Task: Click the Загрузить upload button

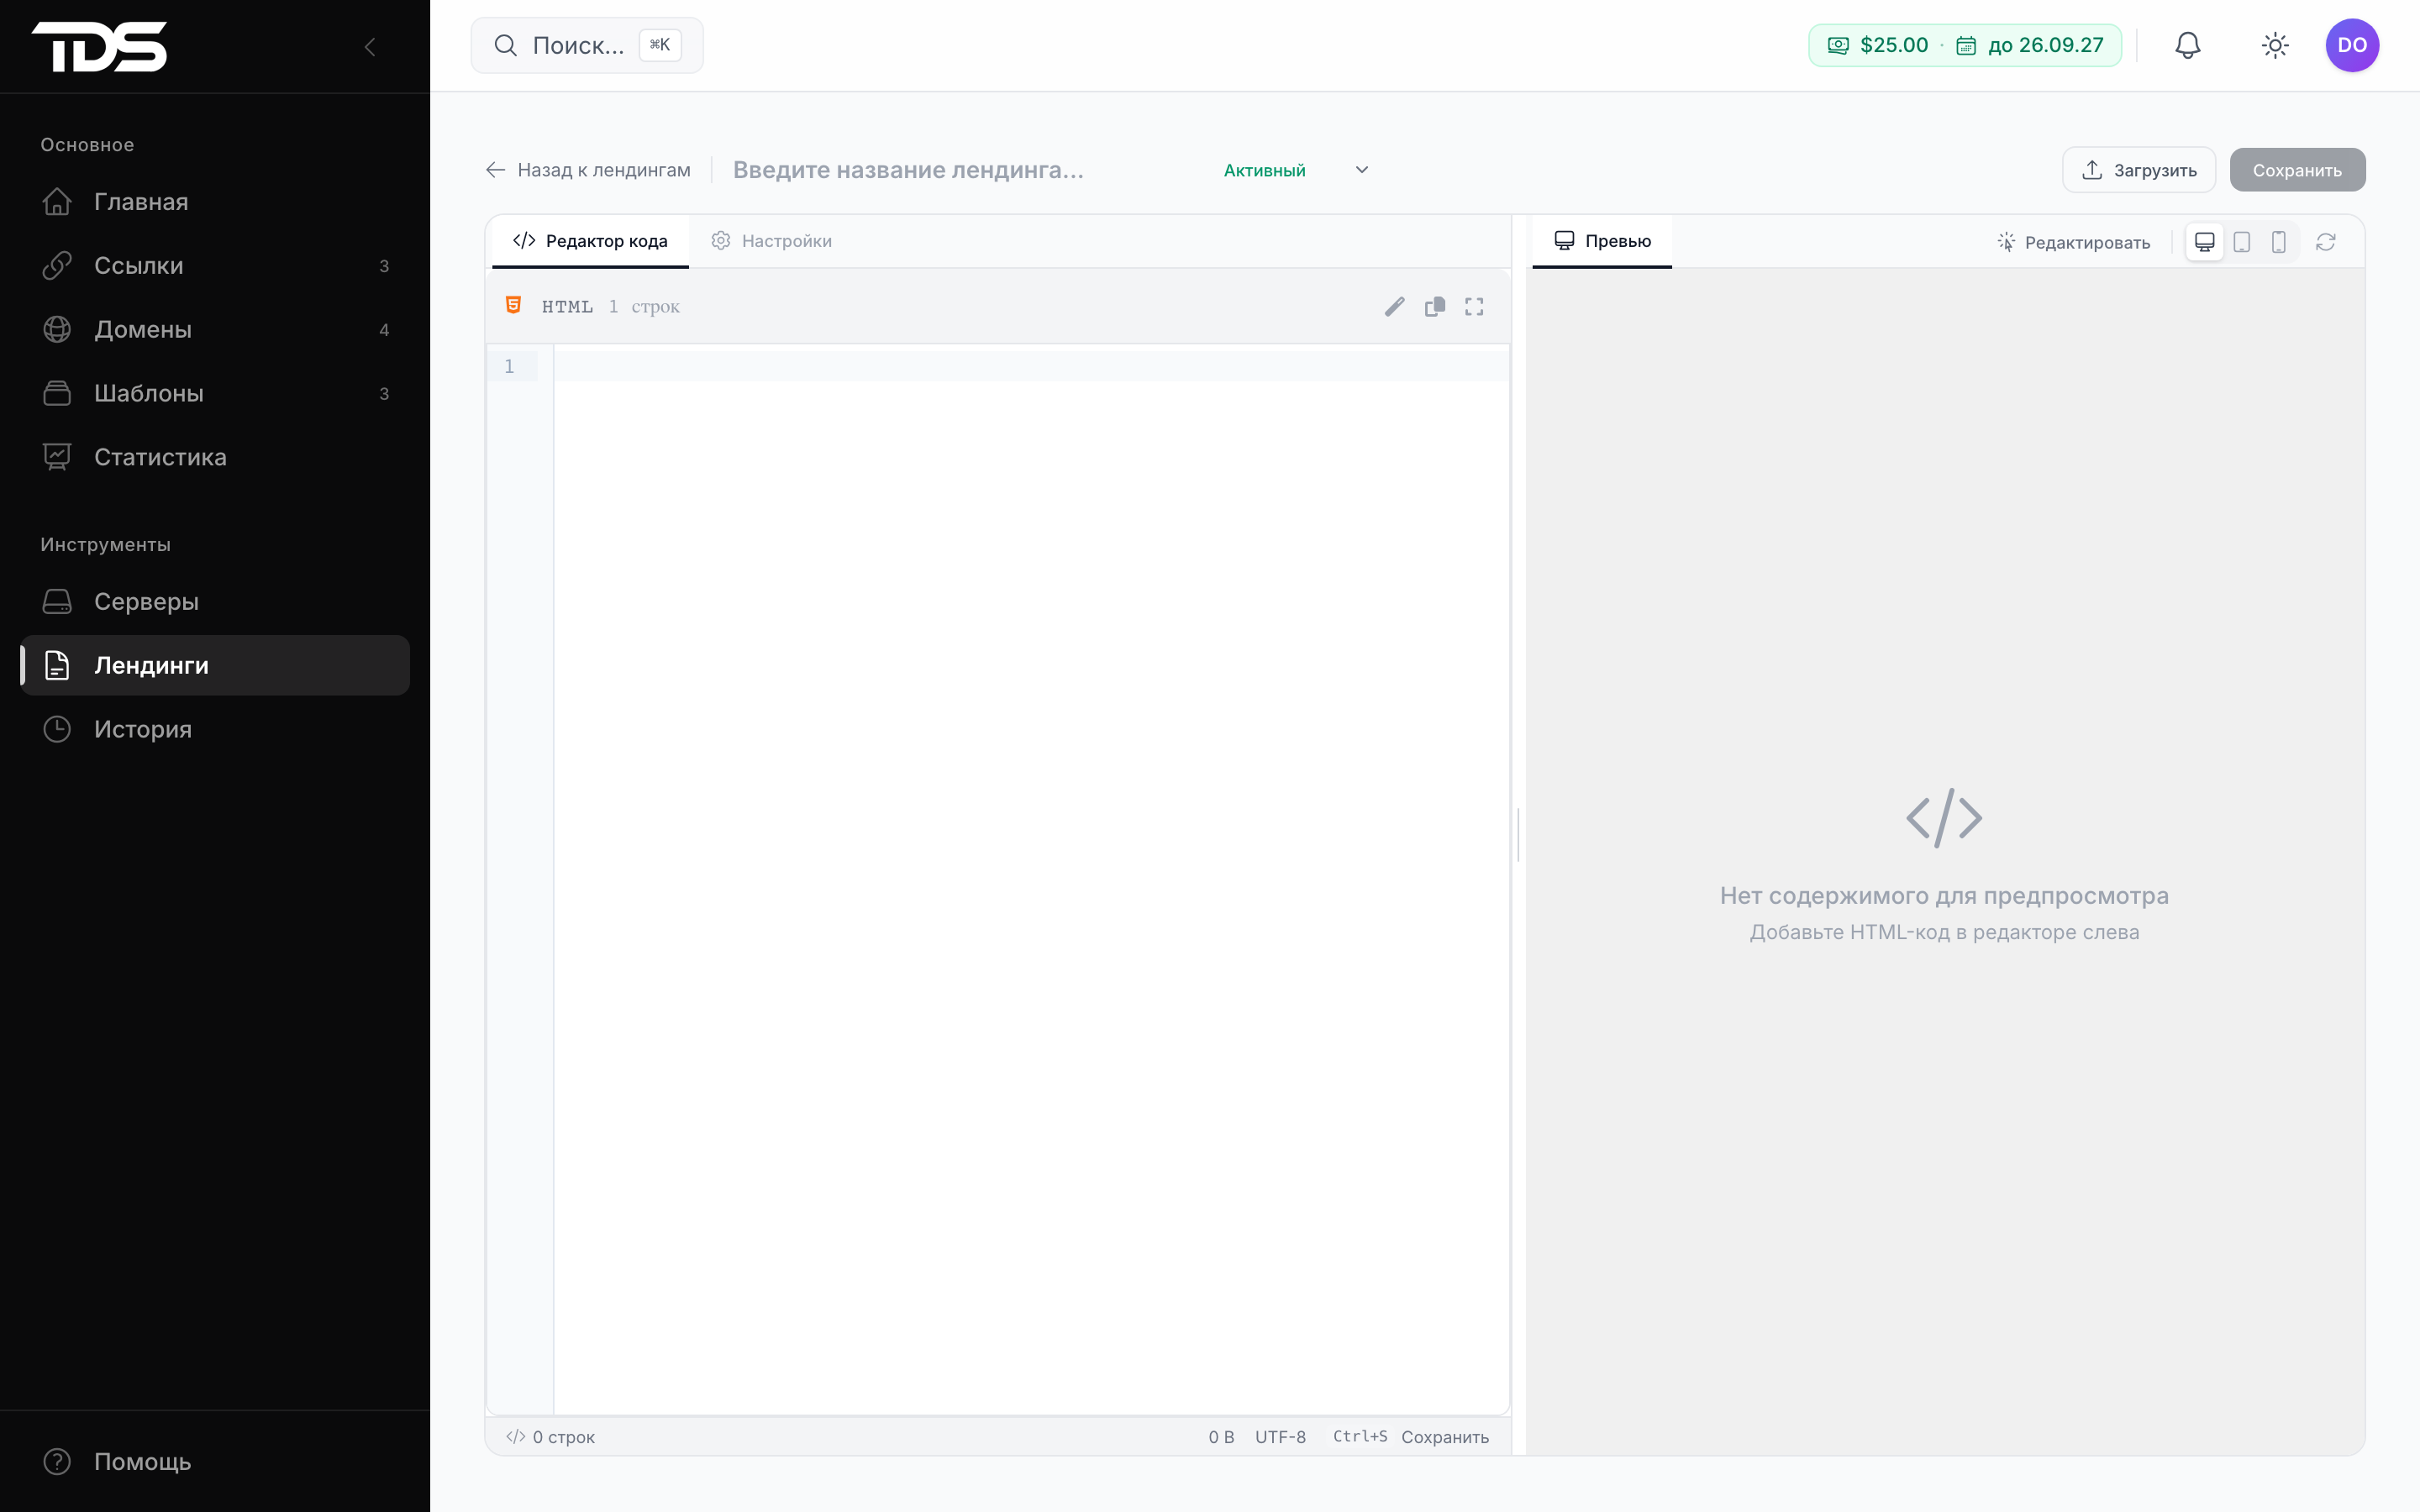Action: (2138, 170)
